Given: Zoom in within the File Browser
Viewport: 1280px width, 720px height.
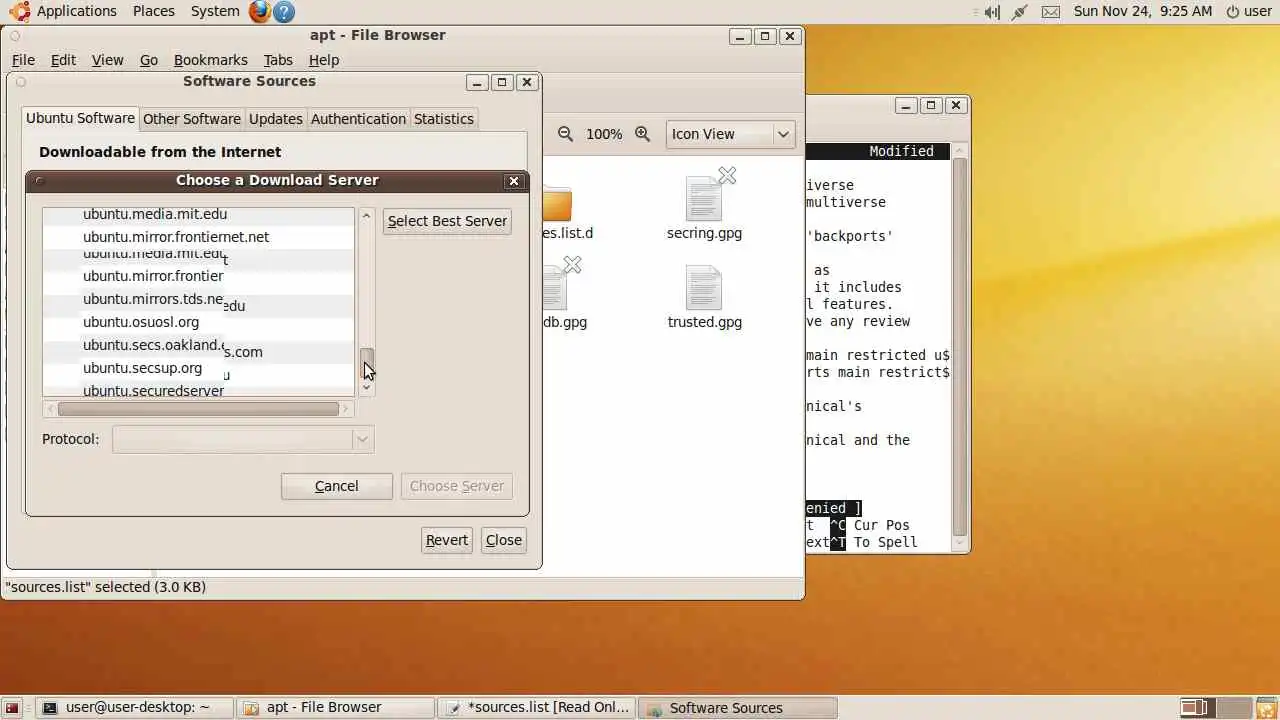Looking at the screenshot, I should click(643, 133).
